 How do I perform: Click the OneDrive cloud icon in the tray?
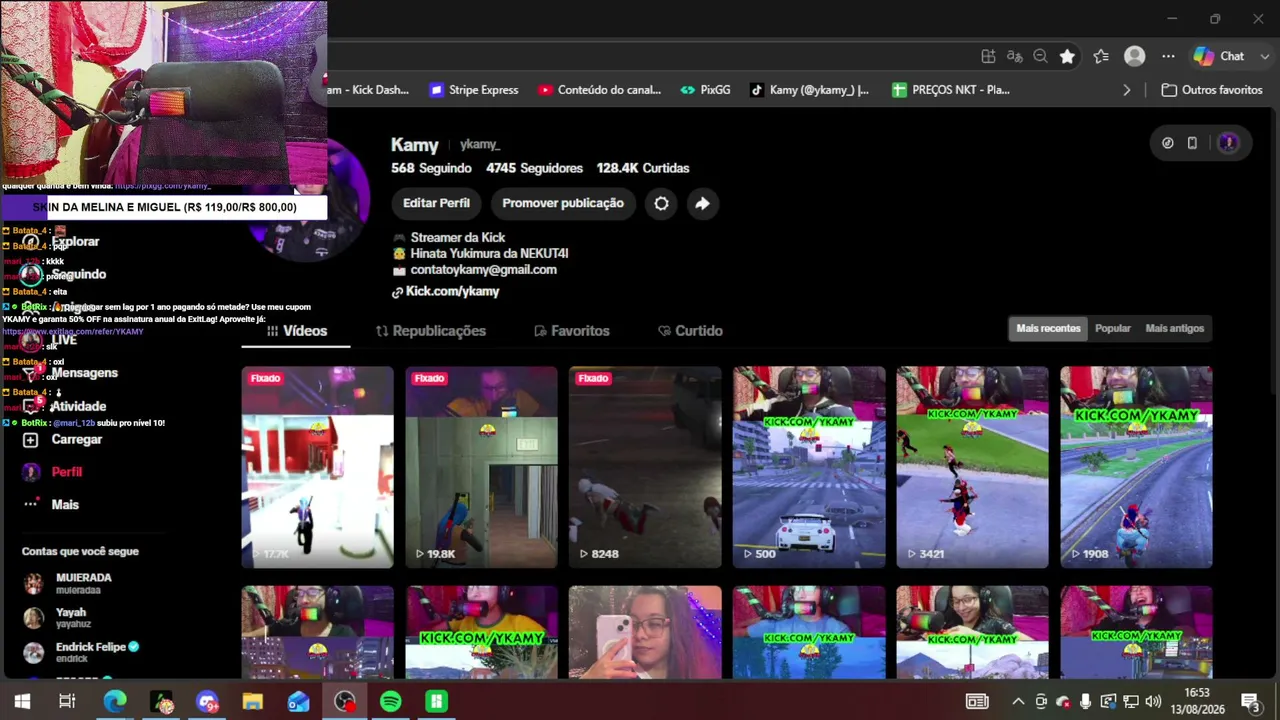tap(1062, 702)
